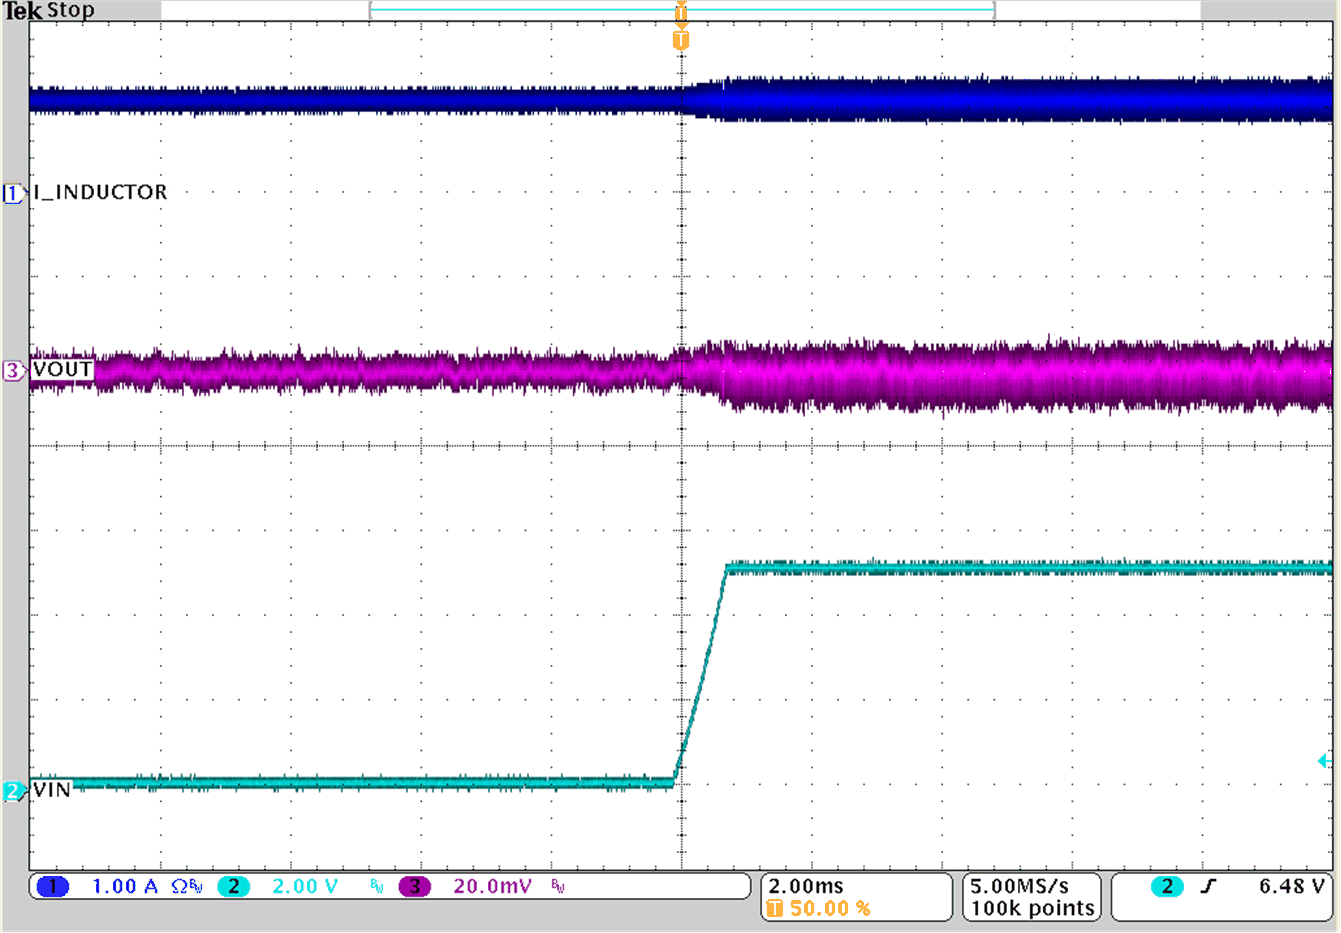The height and width of the screenshot is (933, 1341).
Task: Click the orange T trigger position marker
Action: (x=681, y=39)
